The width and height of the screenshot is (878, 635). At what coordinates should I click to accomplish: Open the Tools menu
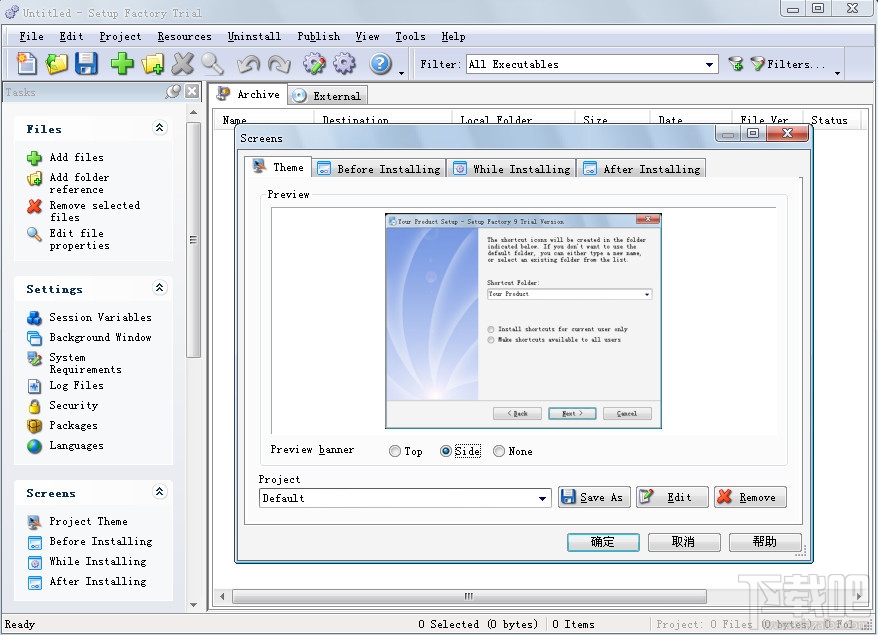pyautogui.click(x=410, y=36)
